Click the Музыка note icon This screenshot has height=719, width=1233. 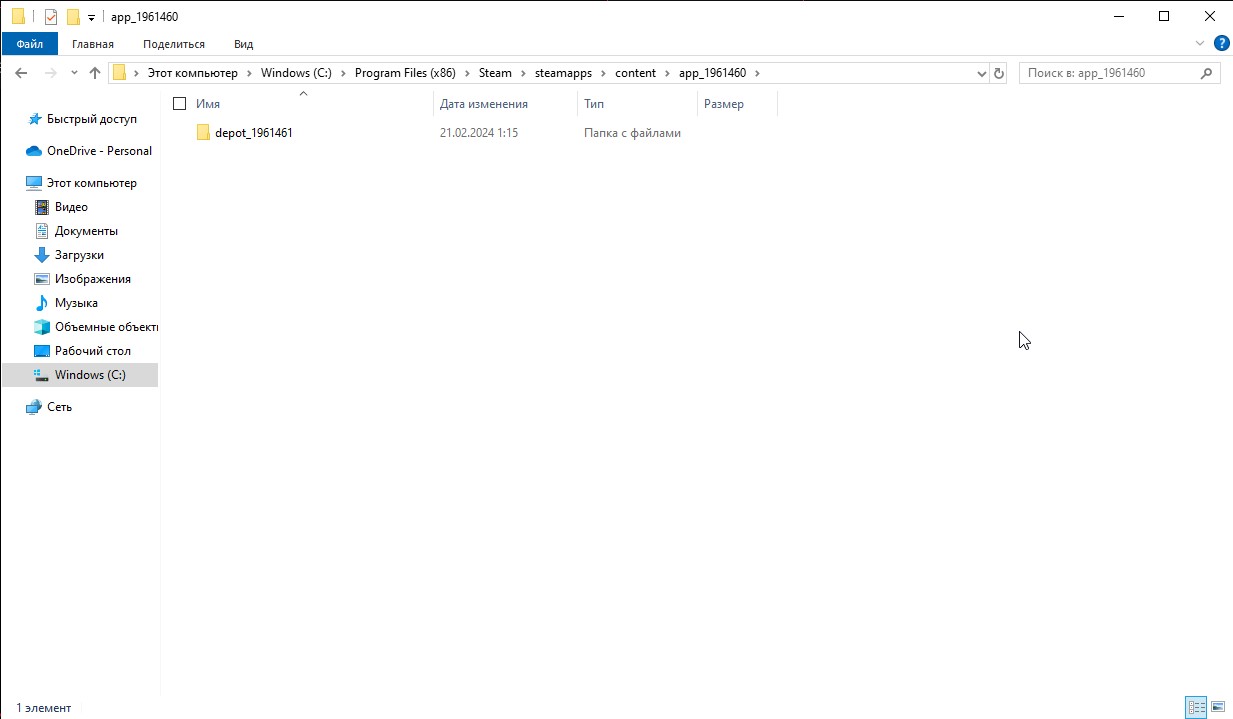[41, 303]
